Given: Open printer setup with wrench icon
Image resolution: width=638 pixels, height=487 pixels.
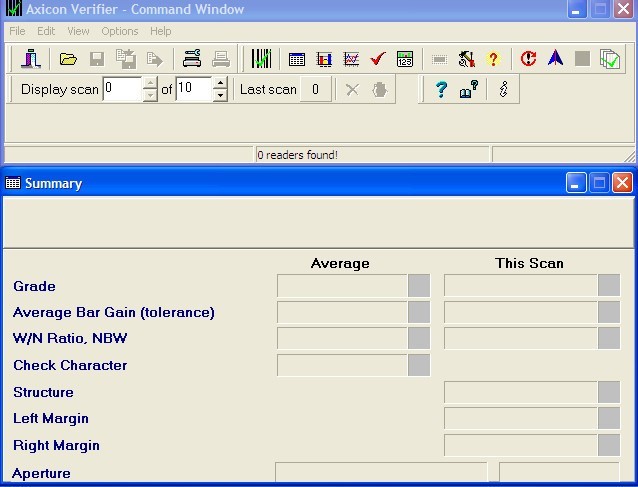Looking at the screenshot, I should click(192, 59).
